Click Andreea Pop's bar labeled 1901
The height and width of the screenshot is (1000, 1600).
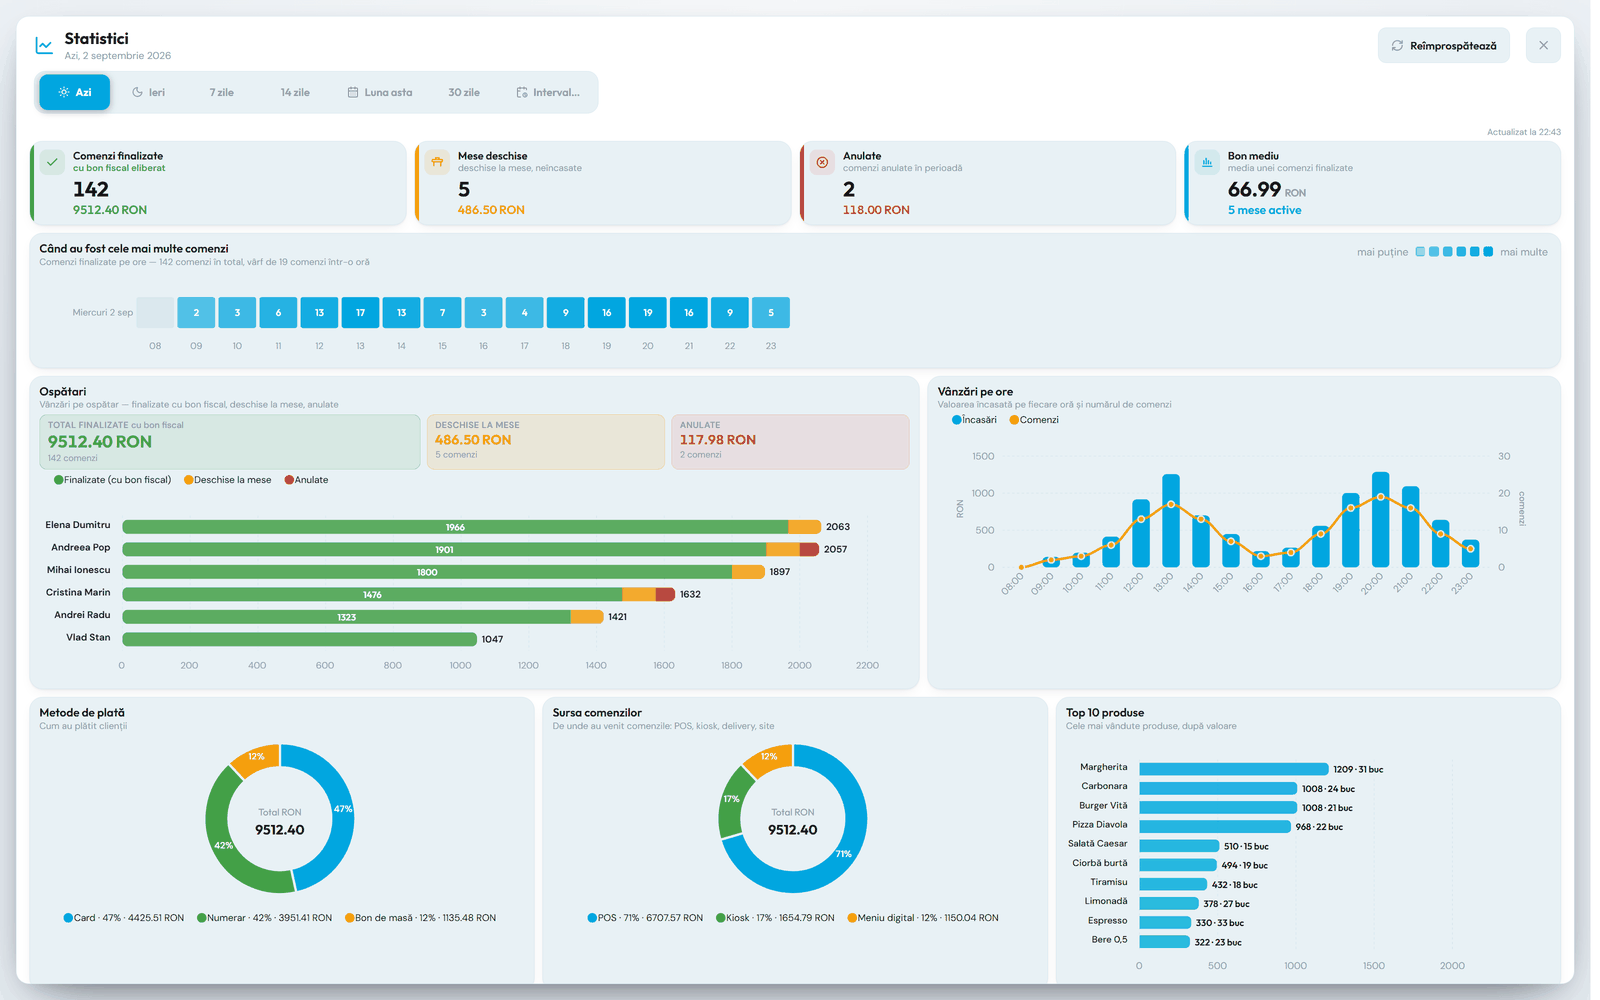coord(444,549)
